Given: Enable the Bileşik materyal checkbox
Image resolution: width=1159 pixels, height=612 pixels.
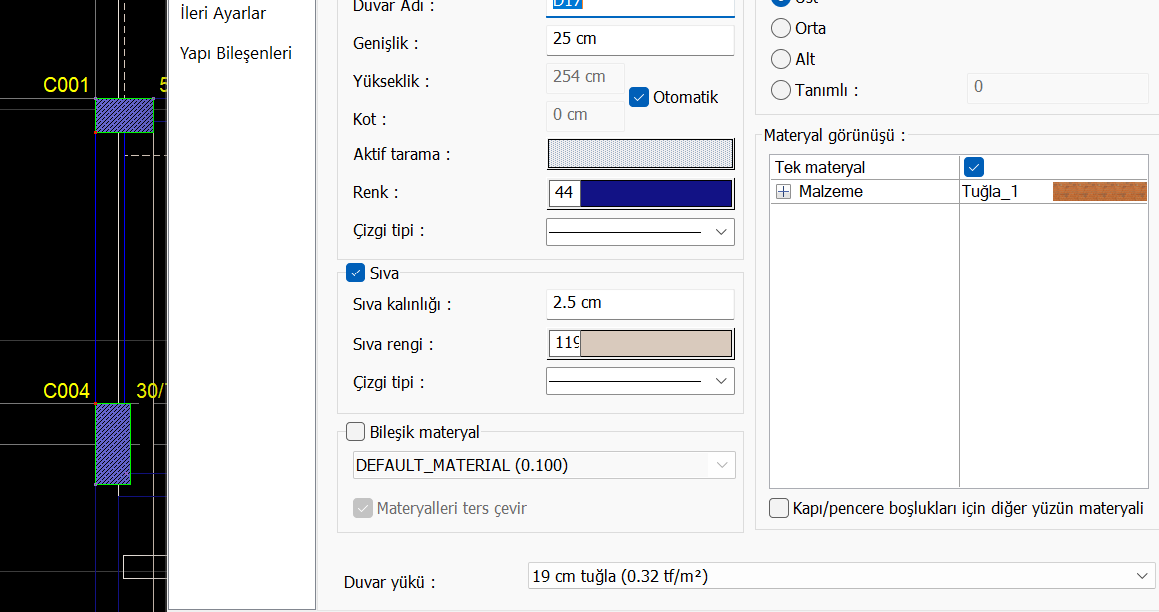Looking at the screenshot, I should pos(355,432).
